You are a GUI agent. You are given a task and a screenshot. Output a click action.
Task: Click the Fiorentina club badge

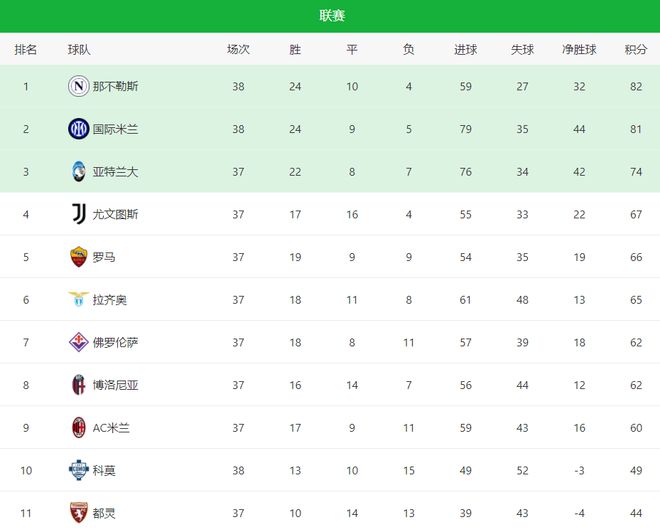coord(78,342)
